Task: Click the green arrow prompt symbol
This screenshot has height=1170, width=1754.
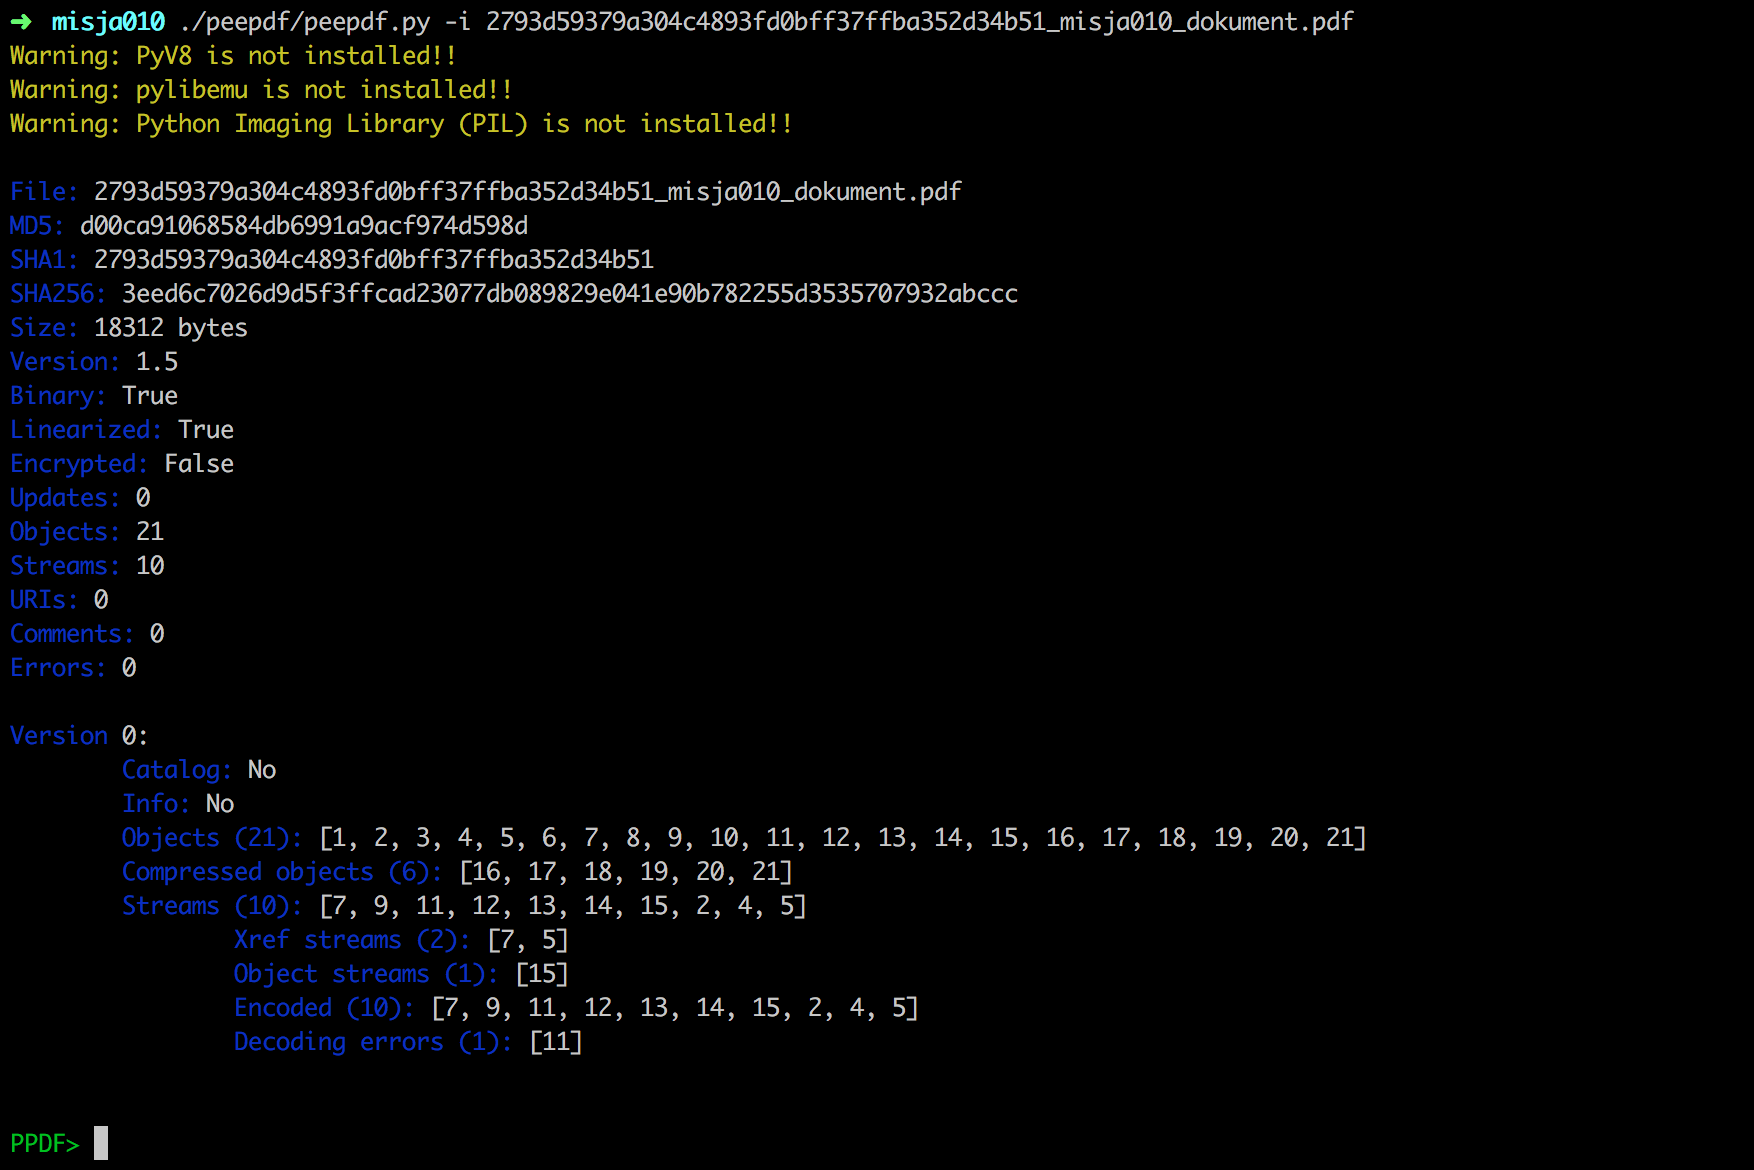Action: (x=21, y=22)
